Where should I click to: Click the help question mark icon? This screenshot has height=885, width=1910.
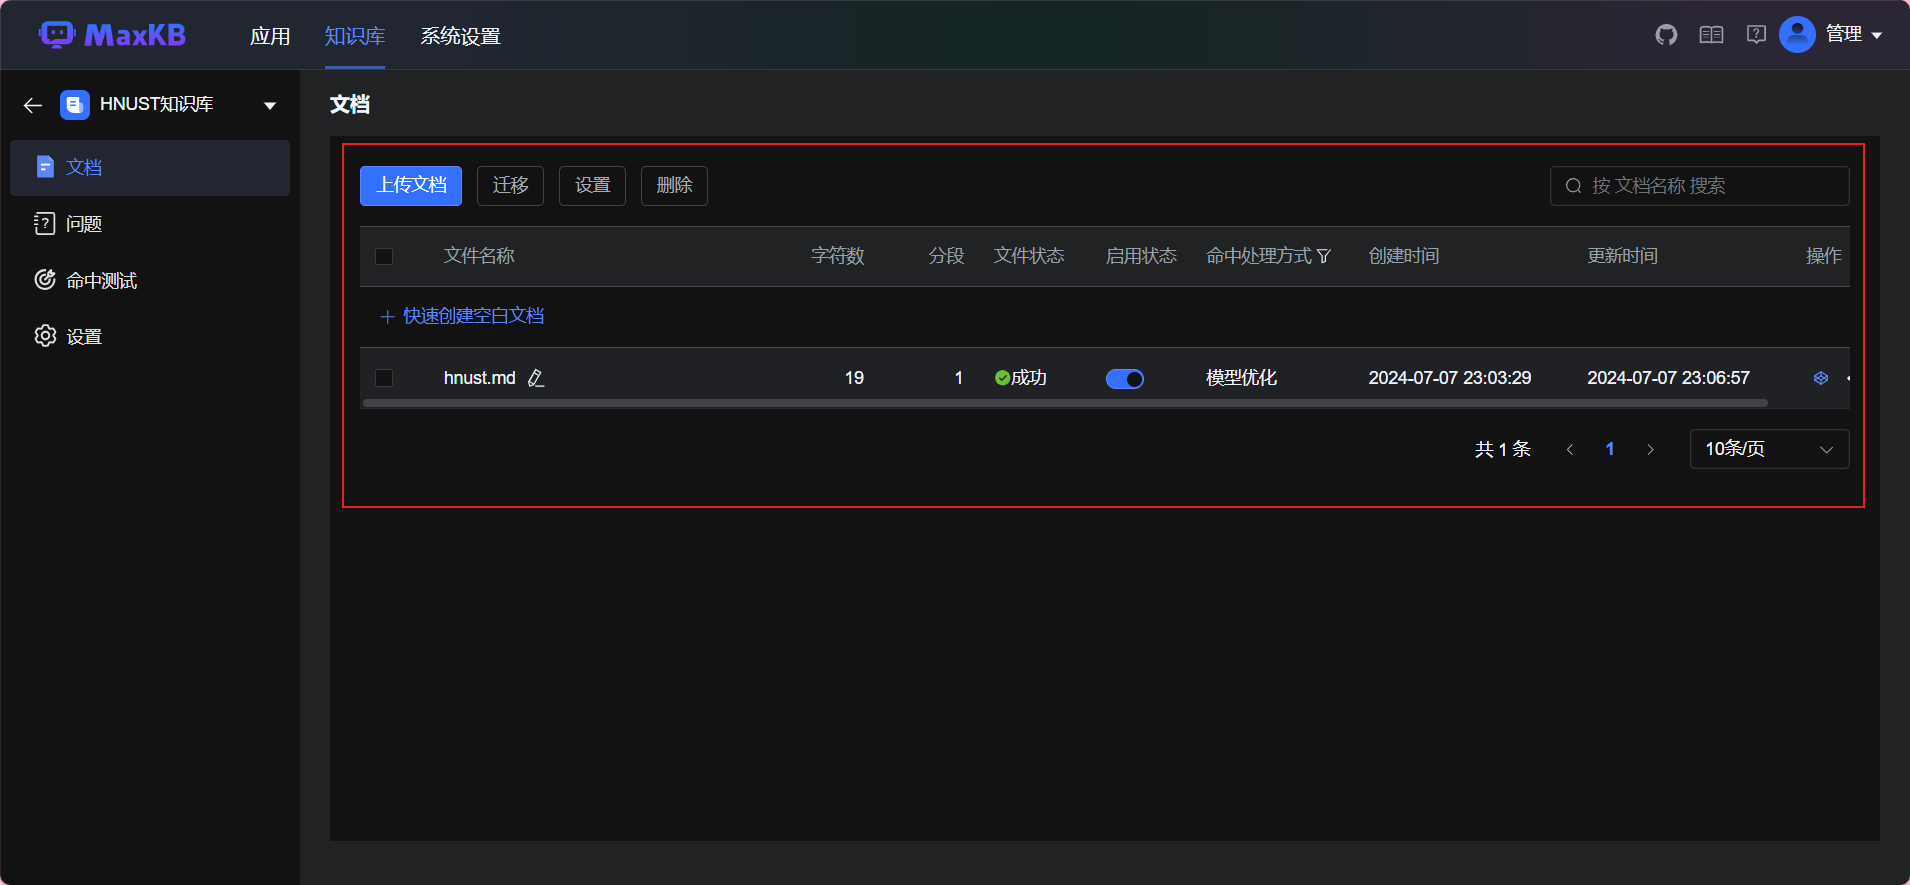point(1756,35)
